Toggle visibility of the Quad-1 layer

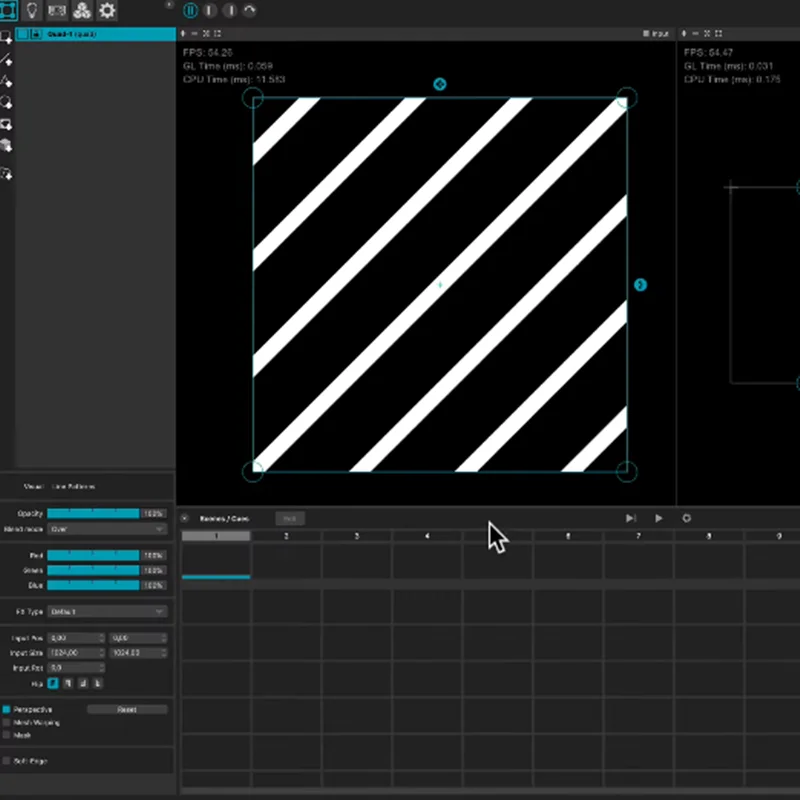pyautogui.click(x=23, y=34)
